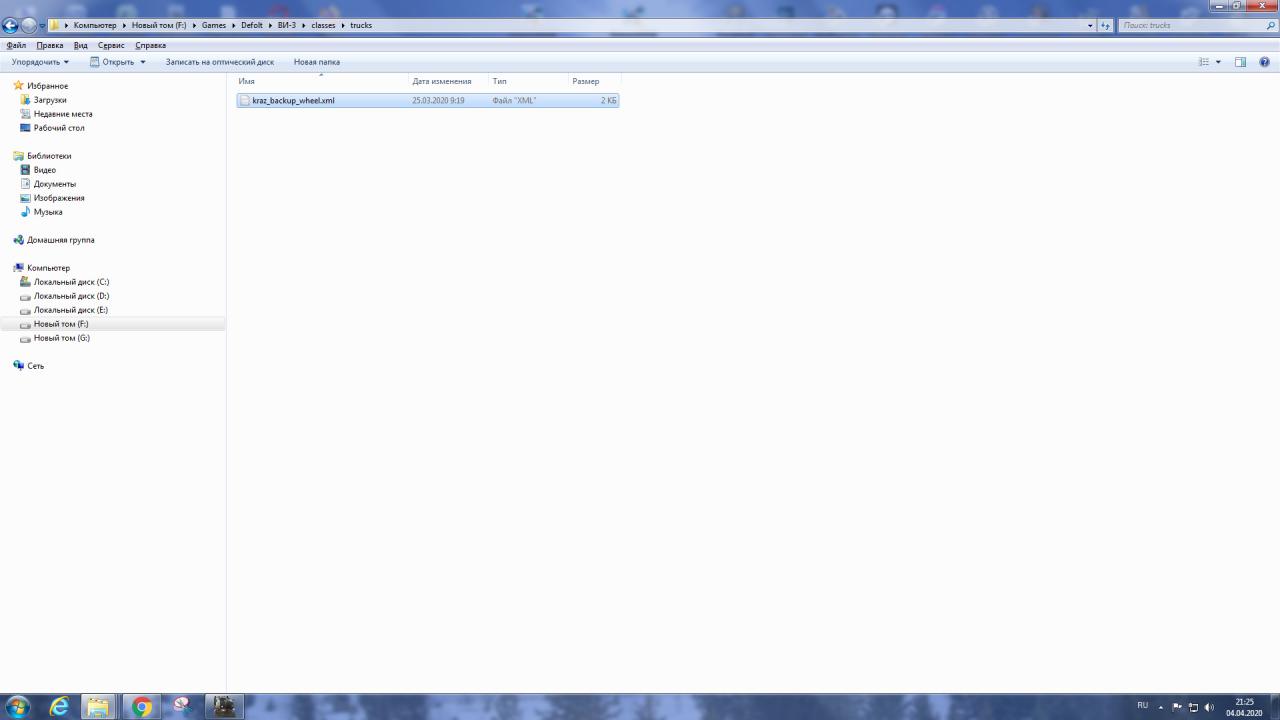Viewport: 1280px width, 720px height.
Task: Select the kraz_backup_wheel.xml file
Action: click(x=293, y=100)
